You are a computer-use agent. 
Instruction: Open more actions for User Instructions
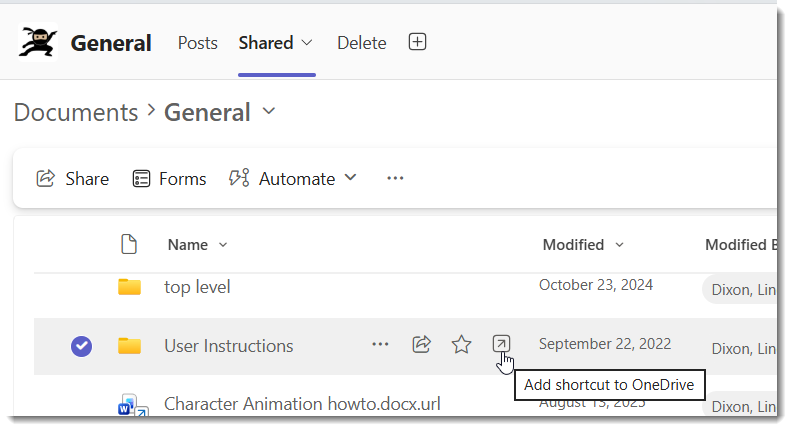tap(380, 345)
